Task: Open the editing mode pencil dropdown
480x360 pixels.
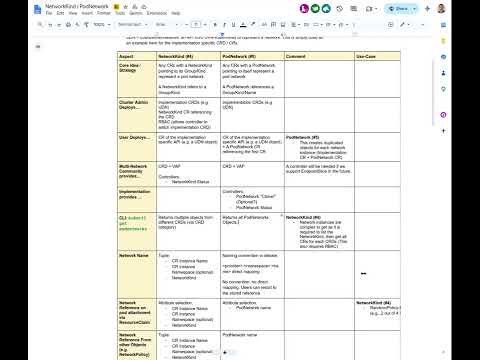Action: pyautogui.click(x=405, y=24)
